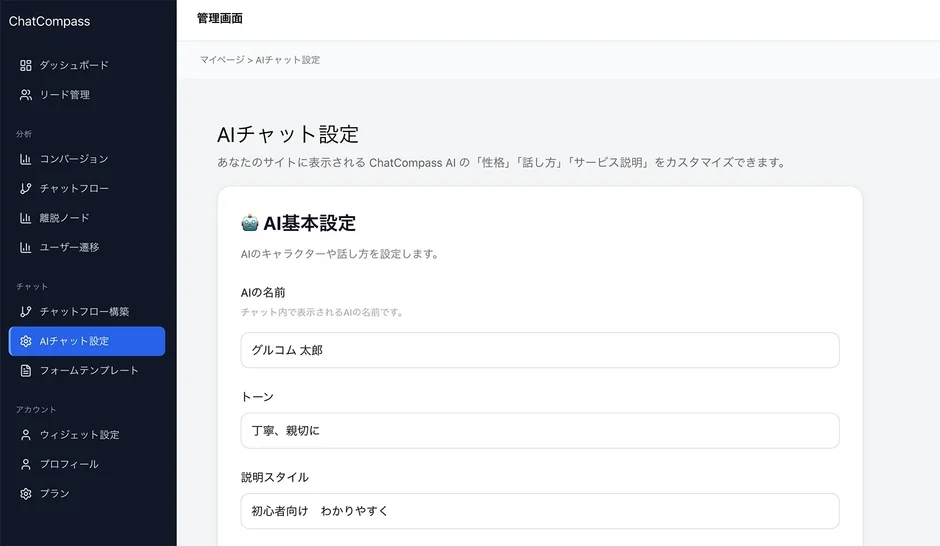Click the AIチャット設定 page heading
Viewport: 940px width, 546px height.
288,134
